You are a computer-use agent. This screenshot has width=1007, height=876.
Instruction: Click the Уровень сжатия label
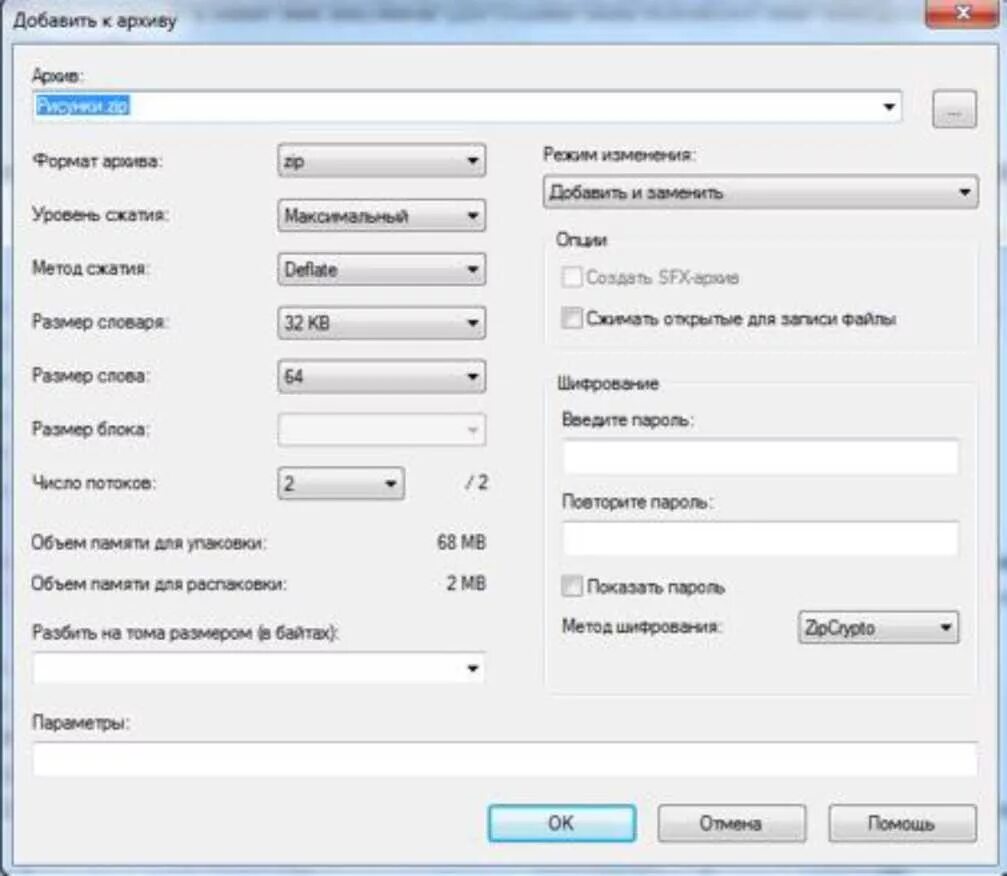100,215
